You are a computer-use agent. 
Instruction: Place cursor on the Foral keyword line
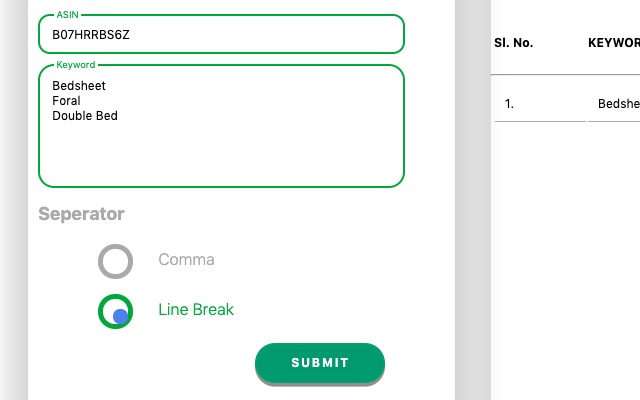click(67, 101)
